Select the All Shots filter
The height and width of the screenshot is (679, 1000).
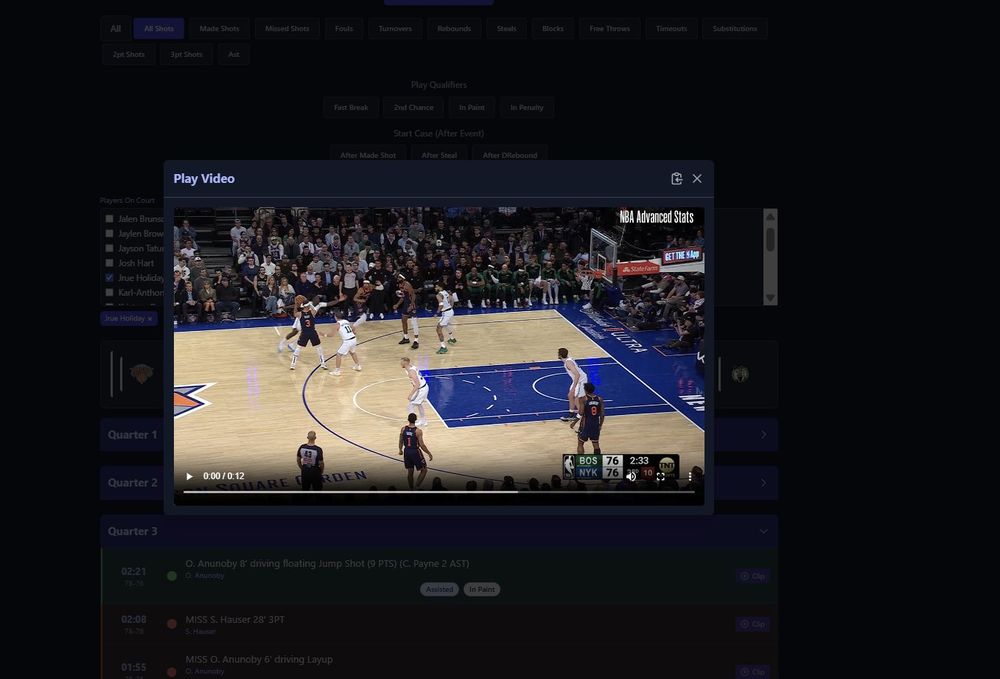pyautogui.click(x=159, y=29)
